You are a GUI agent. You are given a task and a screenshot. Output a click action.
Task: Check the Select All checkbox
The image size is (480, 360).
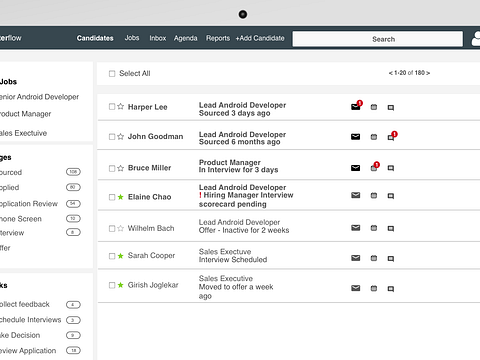pos(112,73)
